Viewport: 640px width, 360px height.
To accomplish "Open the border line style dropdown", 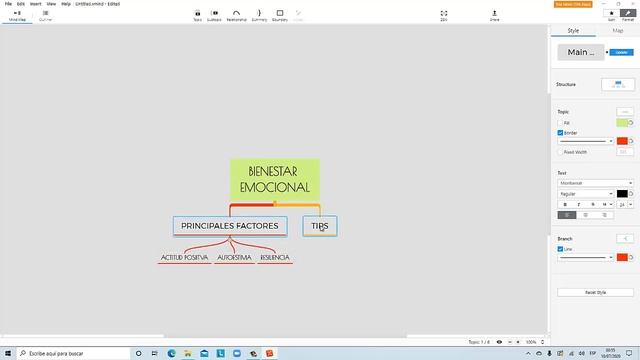I will click(586, 141).
